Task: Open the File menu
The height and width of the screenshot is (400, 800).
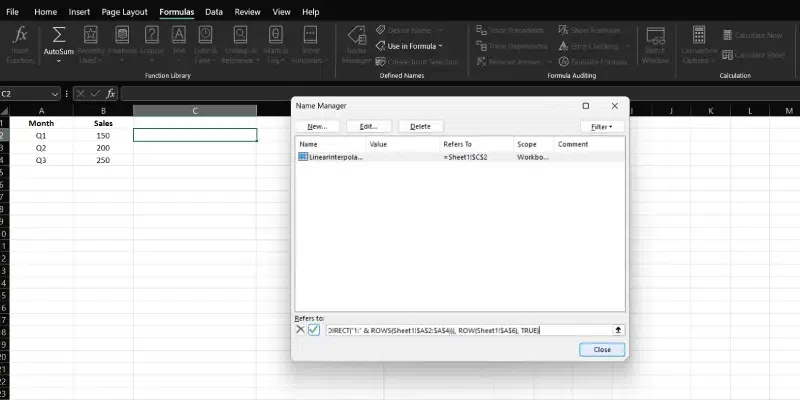Action: coord(12,12)
